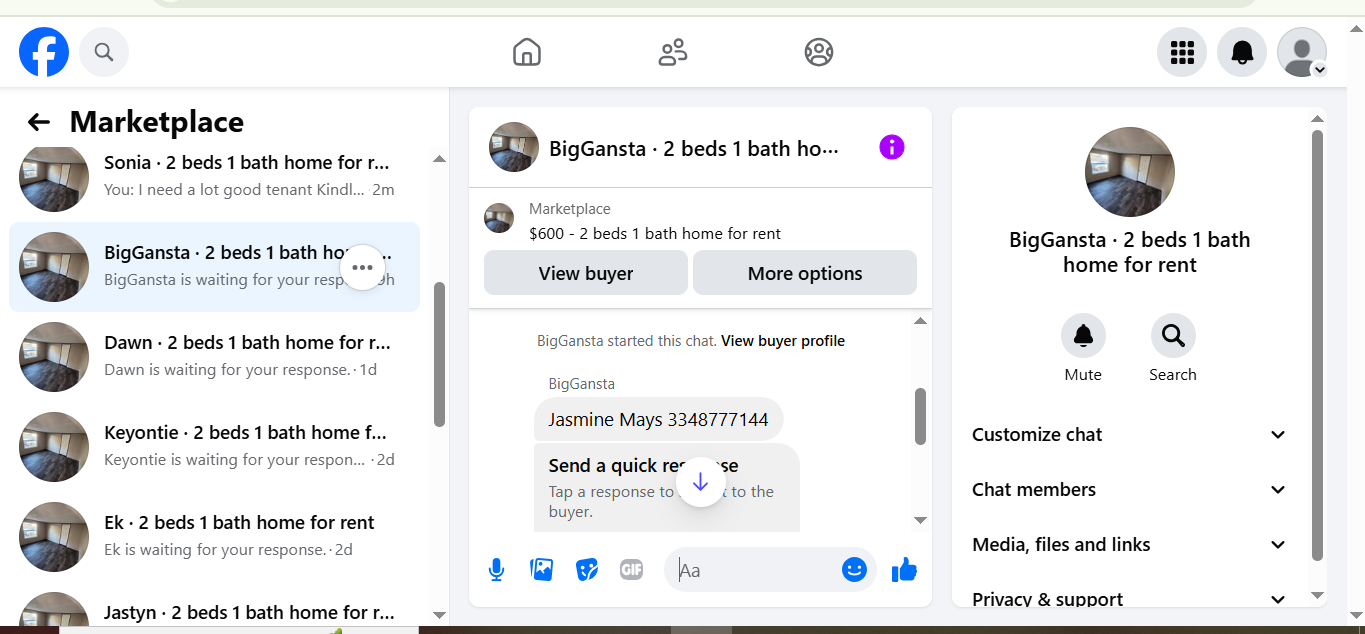Open the Groups icon in top bar
1365x634 pixels.
pyautogui.click(x=819, y=52)
